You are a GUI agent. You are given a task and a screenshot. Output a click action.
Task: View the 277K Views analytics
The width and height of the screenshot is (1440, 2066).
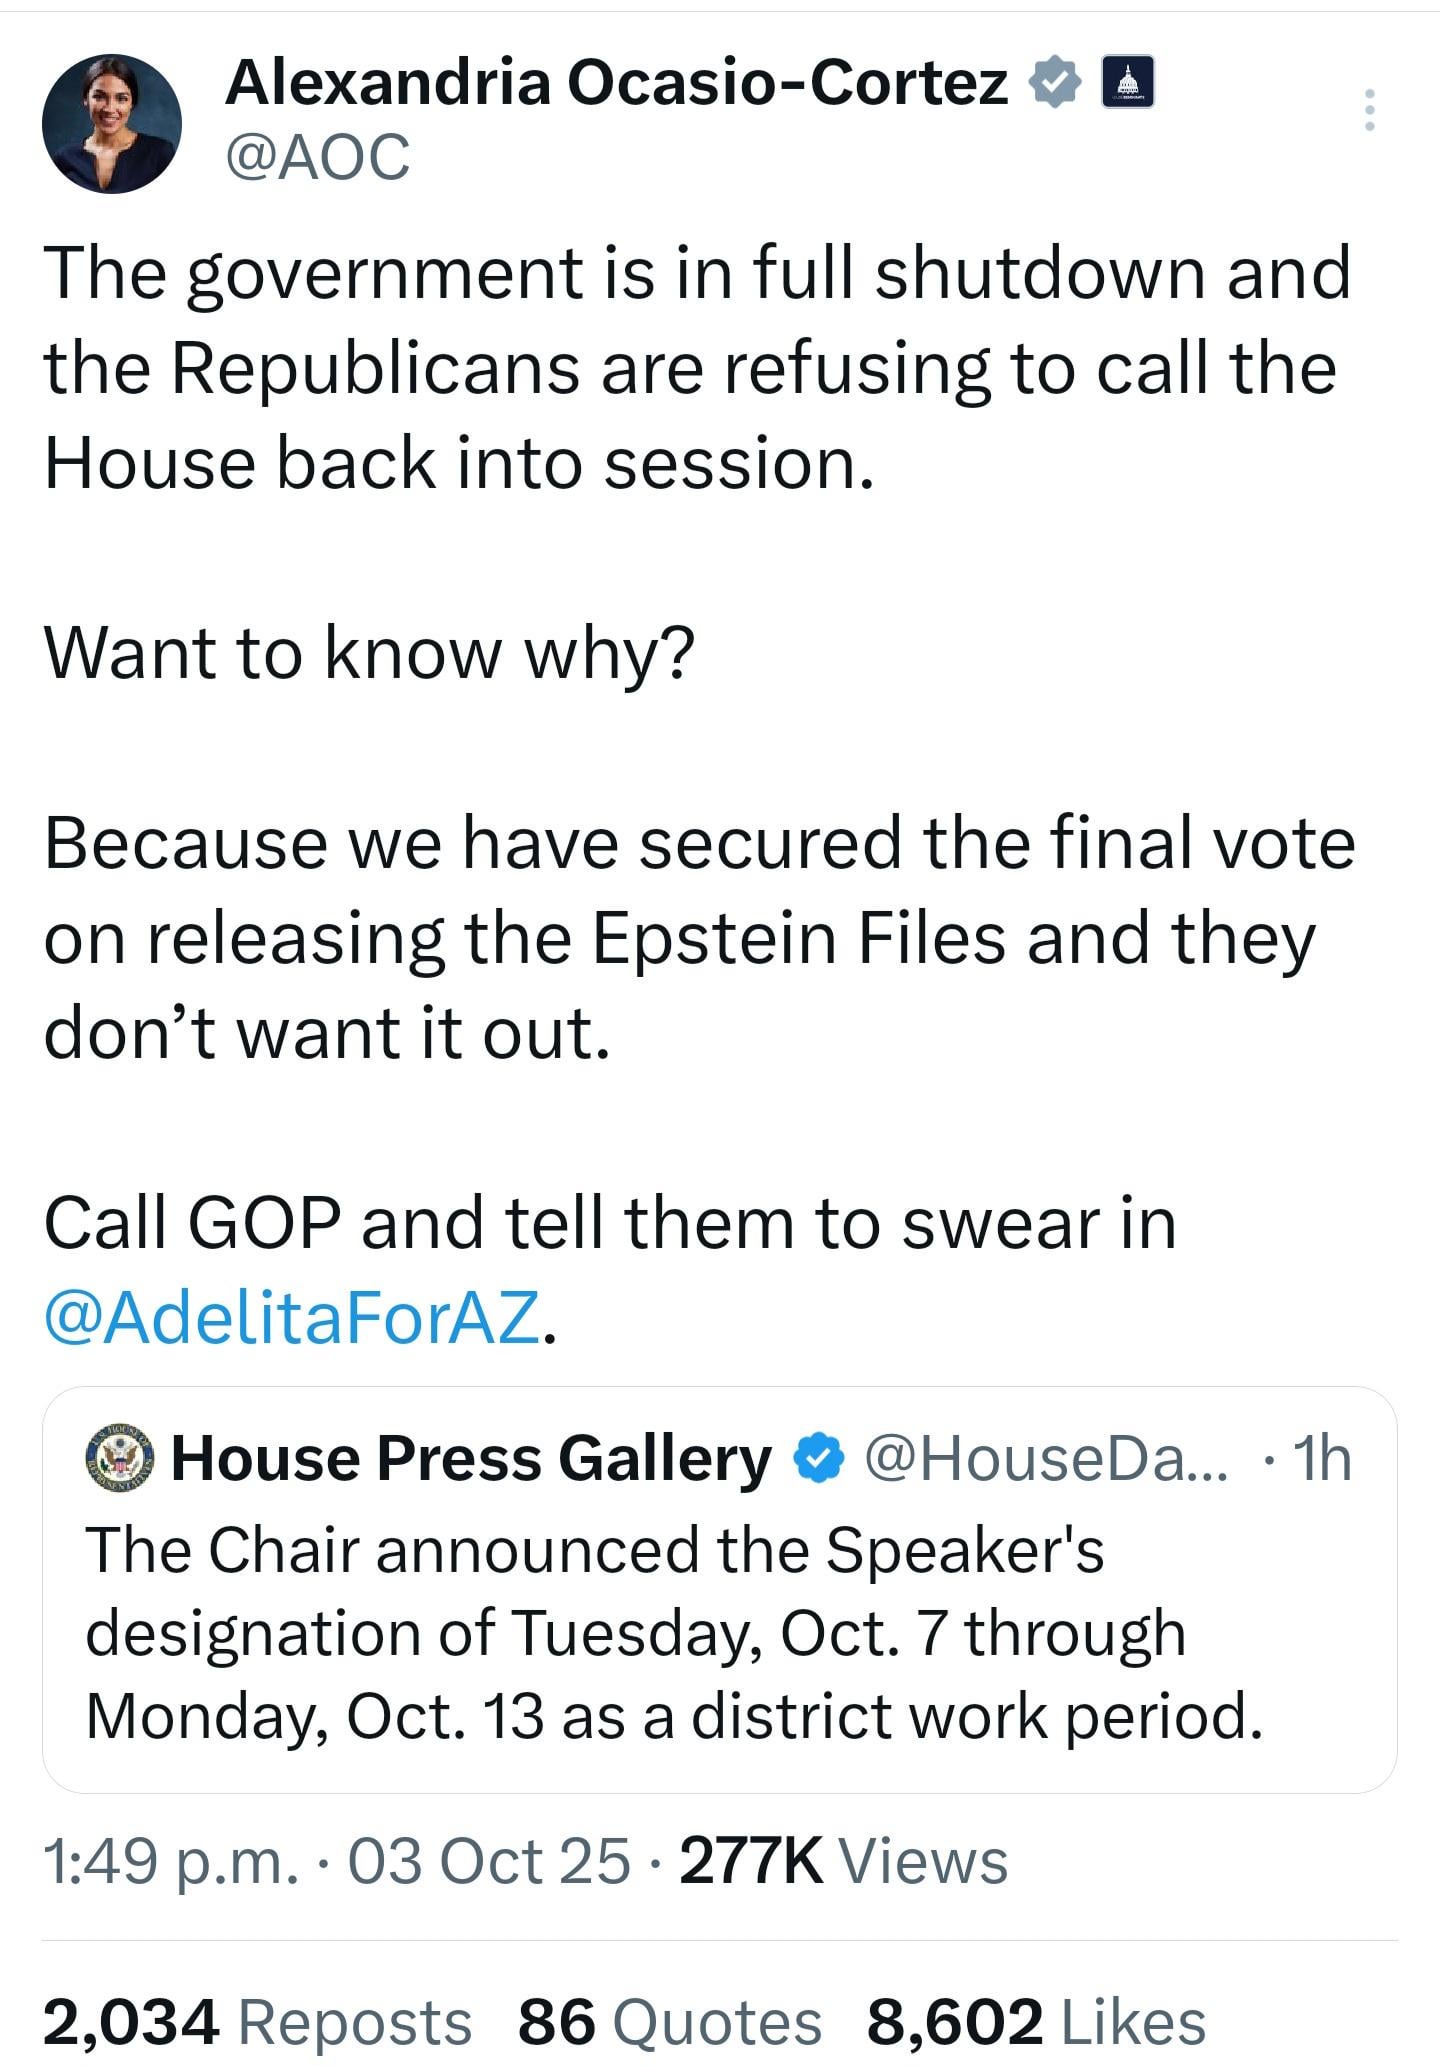(x=843, y=1861)
